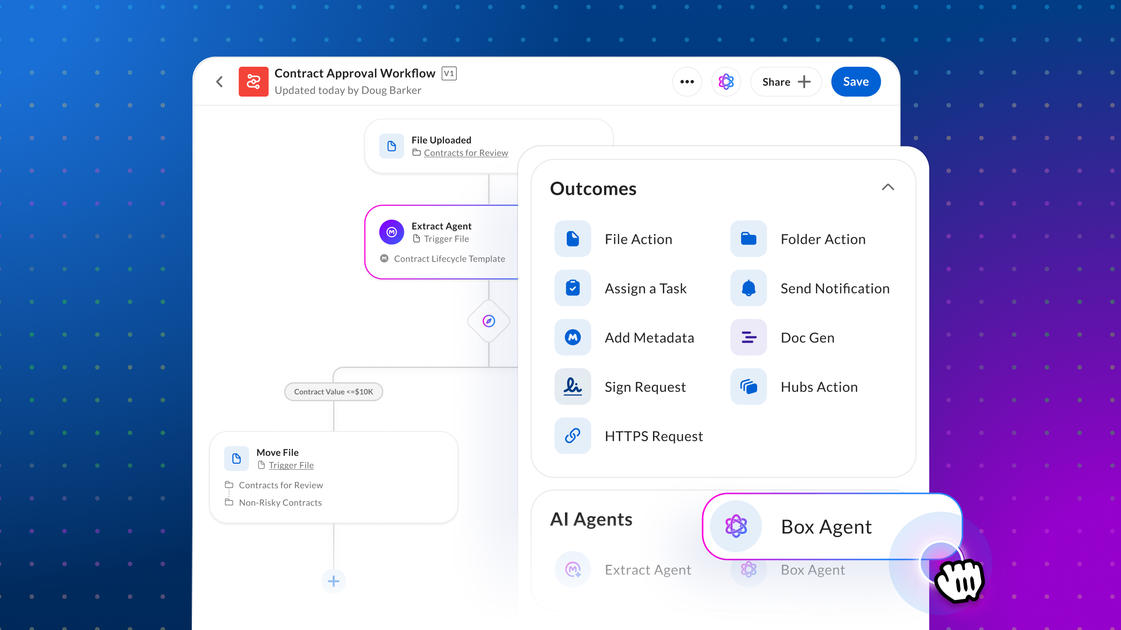Click the highlighted Box Agent atom icon
Image resolution: width=1121 pixels, height=630 pixels.
point(736,526)
